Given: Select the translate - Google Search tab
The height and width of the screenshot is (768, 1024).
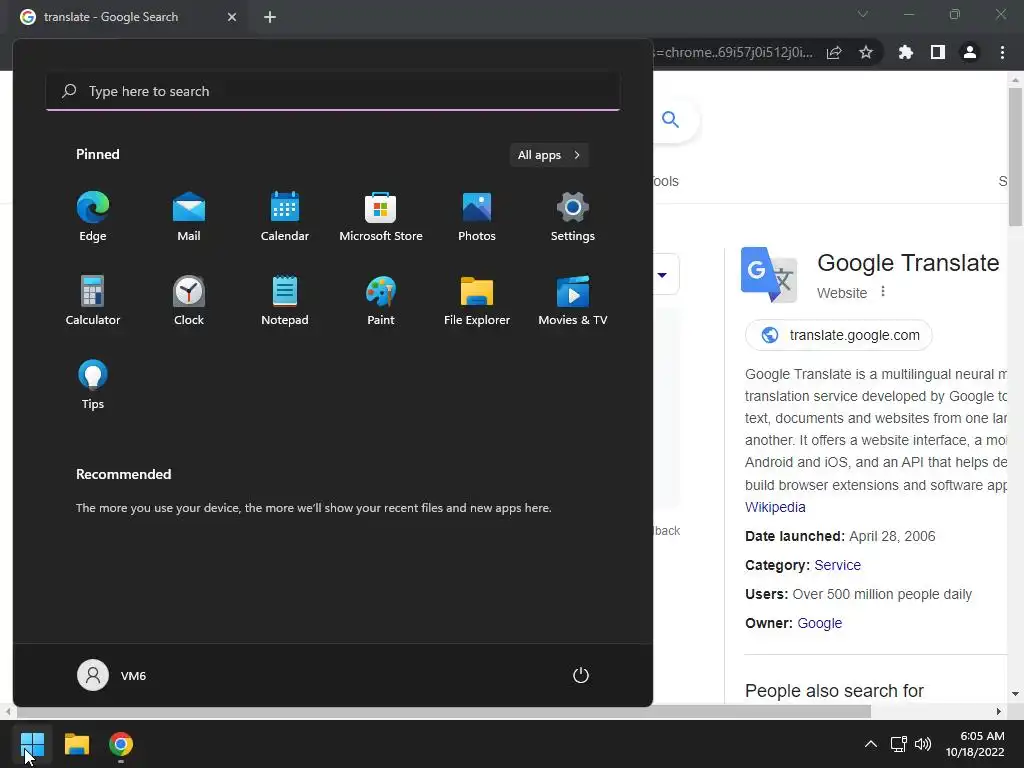Looking at the screenshot, I should point(128,17).
